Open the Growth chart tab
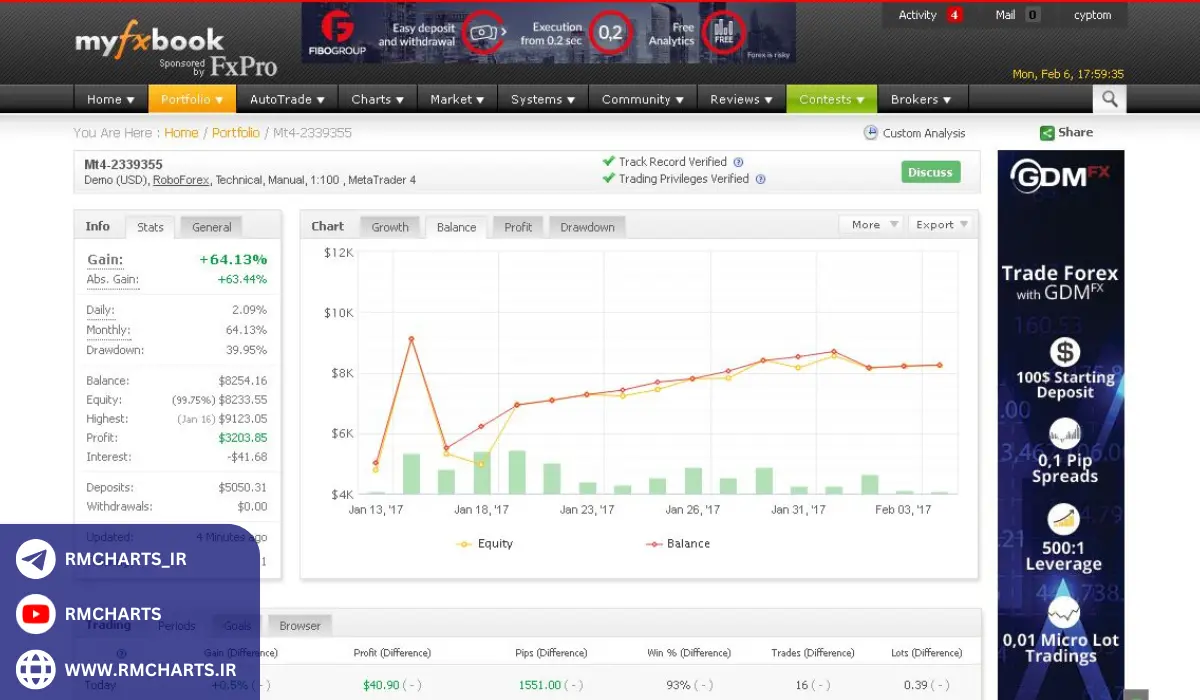This screenshot has width=1200, height=700. [x=390, y=227]
